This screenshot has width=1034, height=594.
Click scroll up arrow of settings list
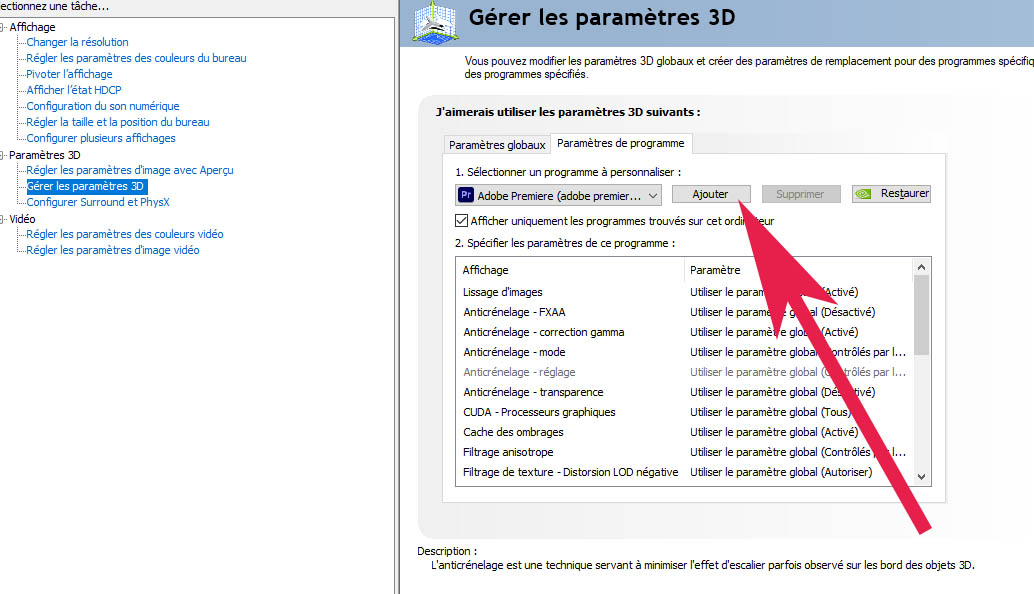click(921, 267)
